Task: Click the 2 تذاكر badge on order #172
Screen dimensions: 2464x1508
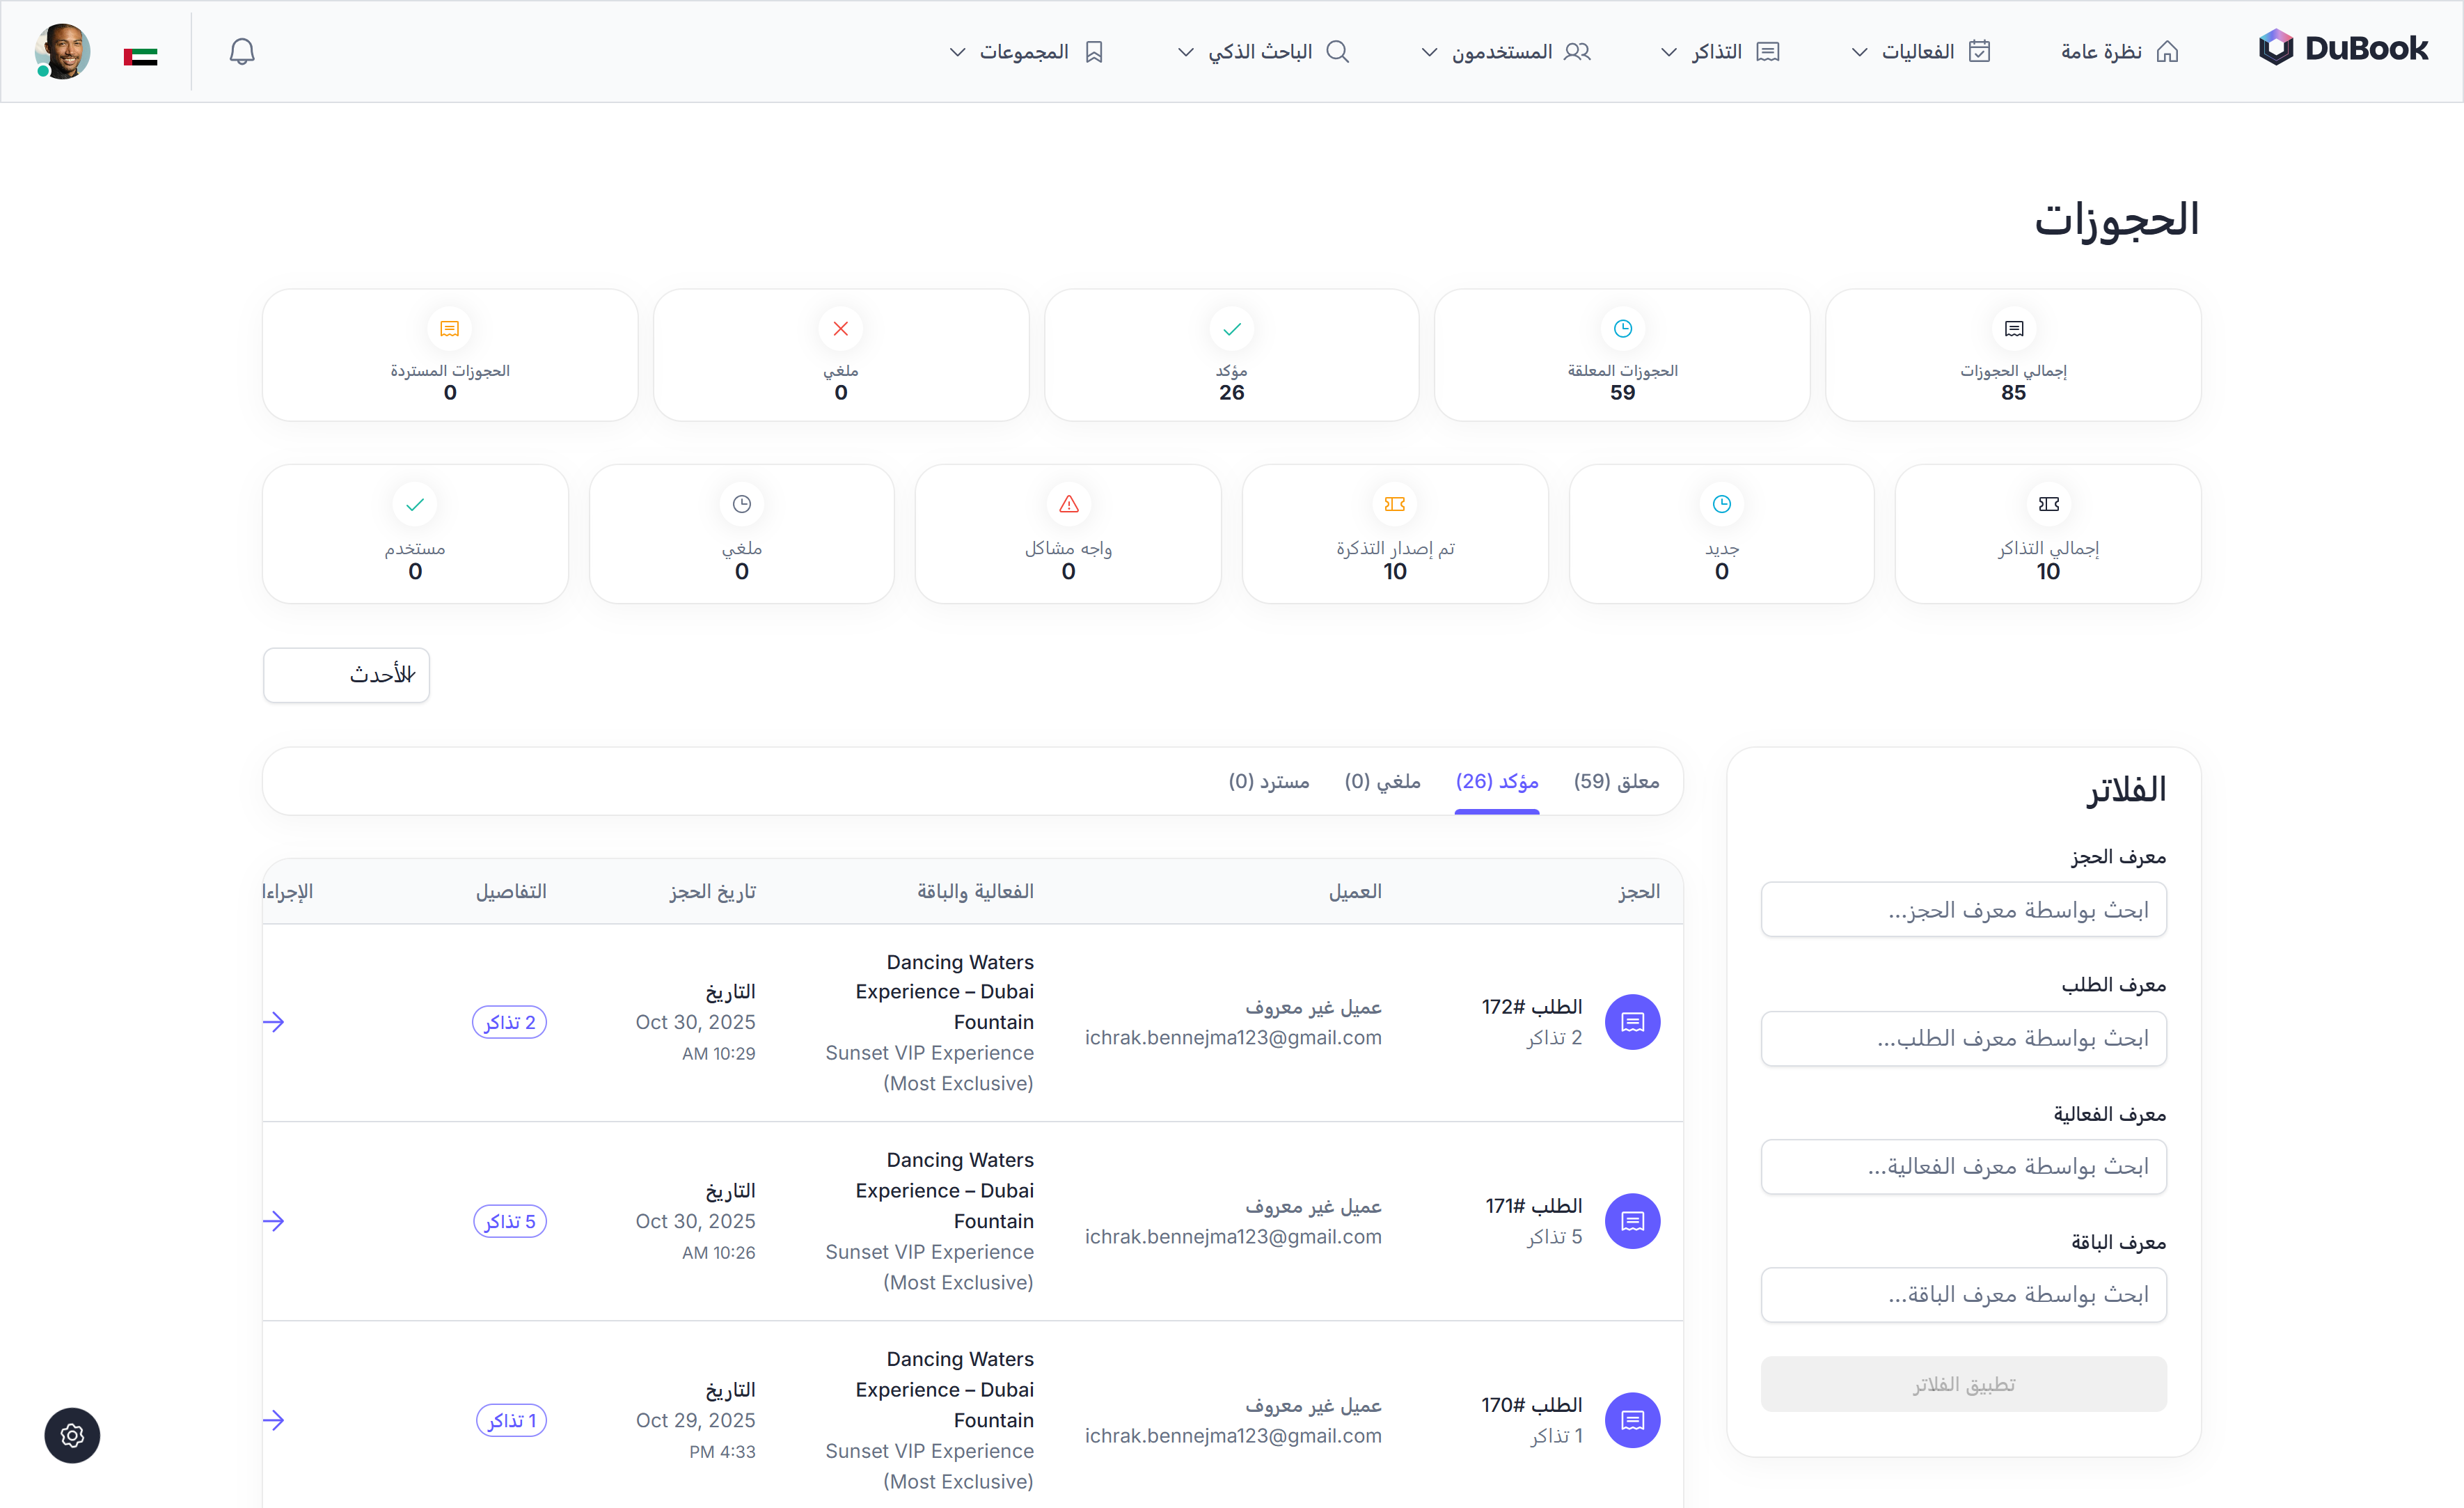Action: [509, 1021]
